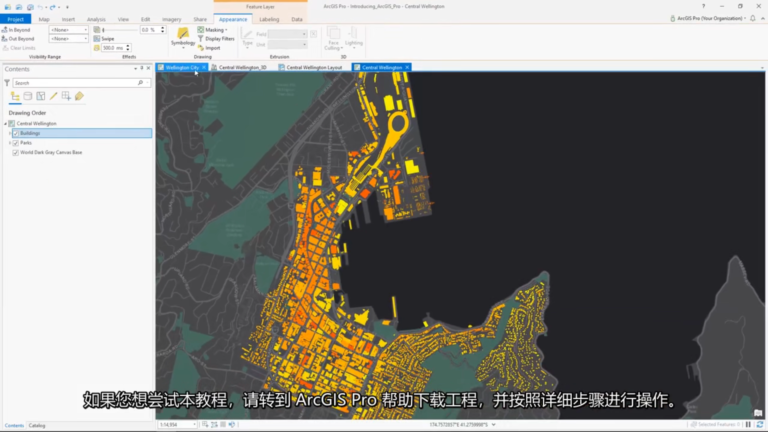Toggle Parks layer visibility checkbox
768x432 pixels.
pyautogui.click(x=16, y=143)
